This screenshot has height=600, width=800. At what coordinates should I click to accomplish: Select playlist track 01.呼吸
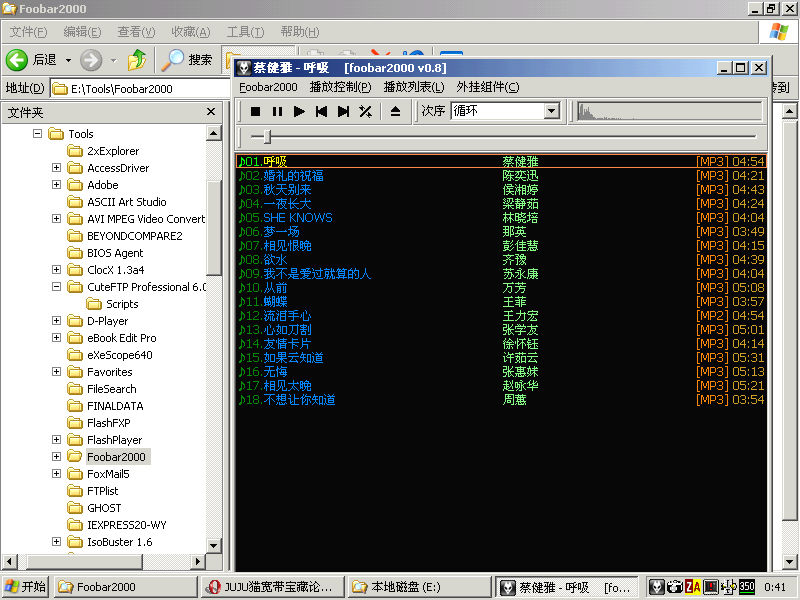tap(502, 161)
